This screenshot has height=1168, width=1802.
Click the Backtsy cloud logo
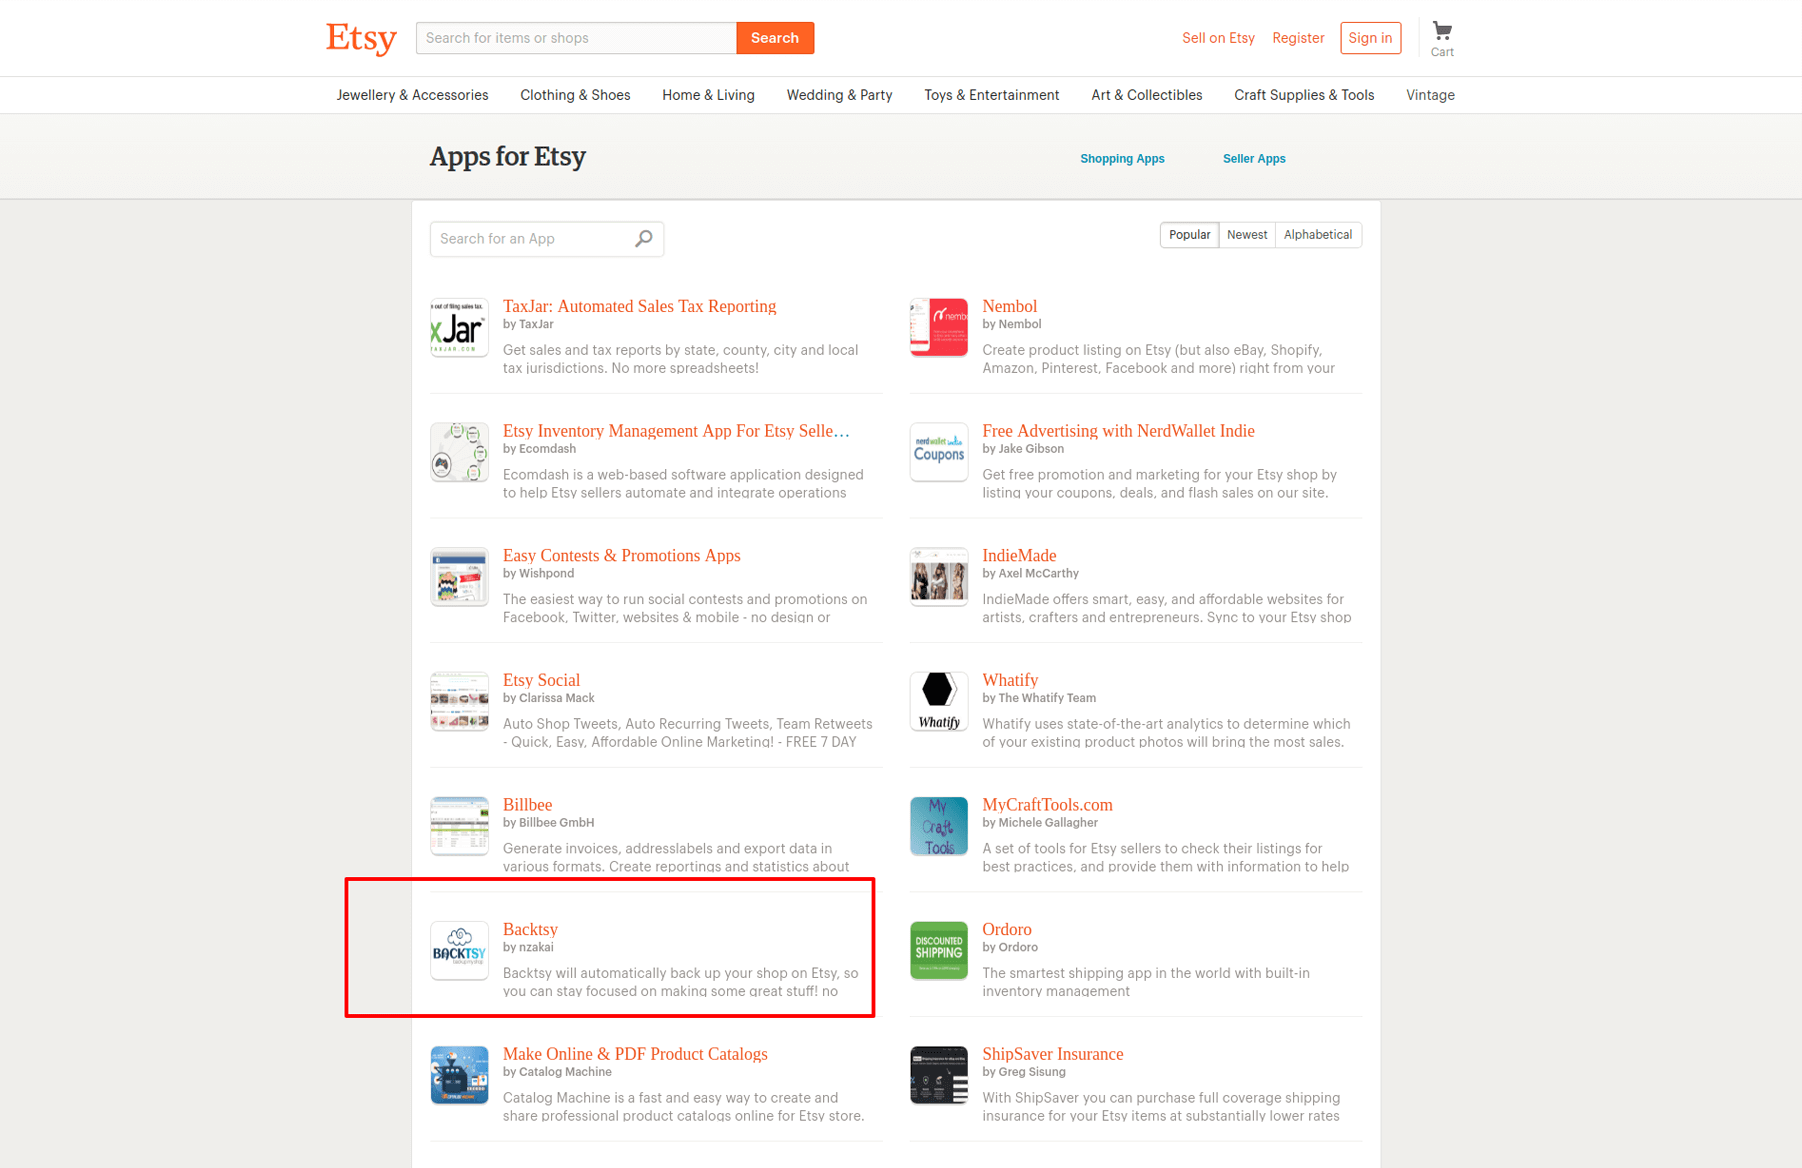(x=459, y=950)
